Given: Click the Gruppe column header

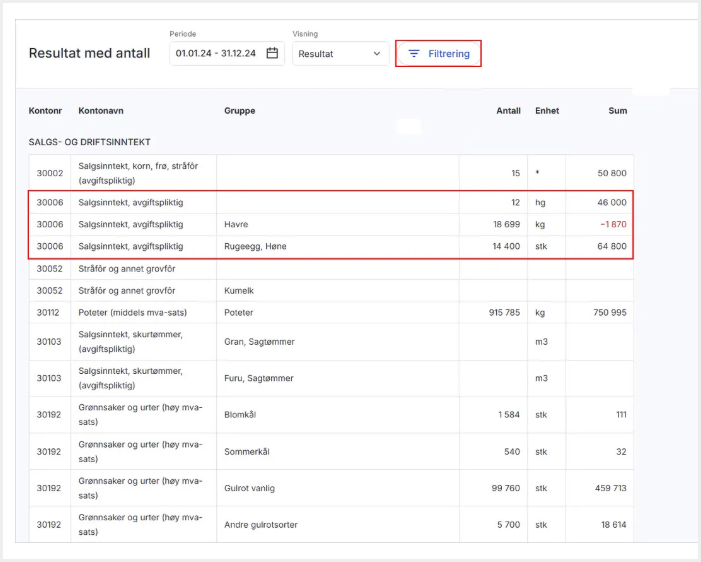Looking at the screenshot, I should click(239, 111).
